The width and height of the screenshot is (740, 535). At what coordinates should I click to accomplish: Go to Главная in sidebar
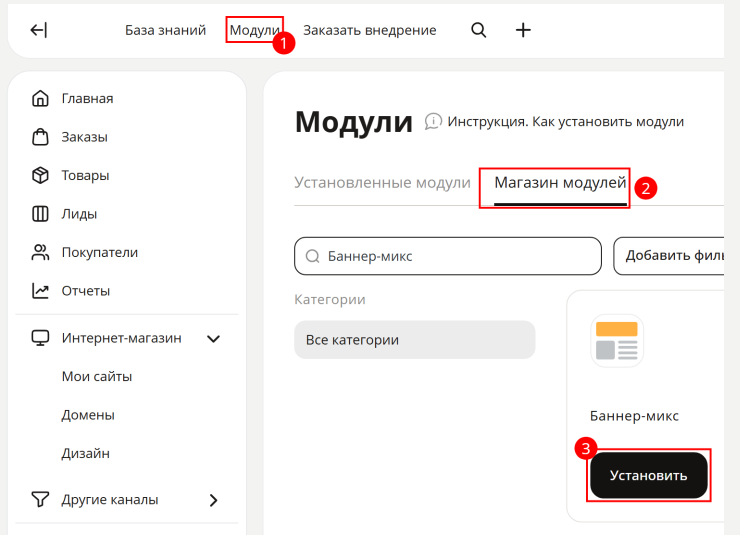87,99
